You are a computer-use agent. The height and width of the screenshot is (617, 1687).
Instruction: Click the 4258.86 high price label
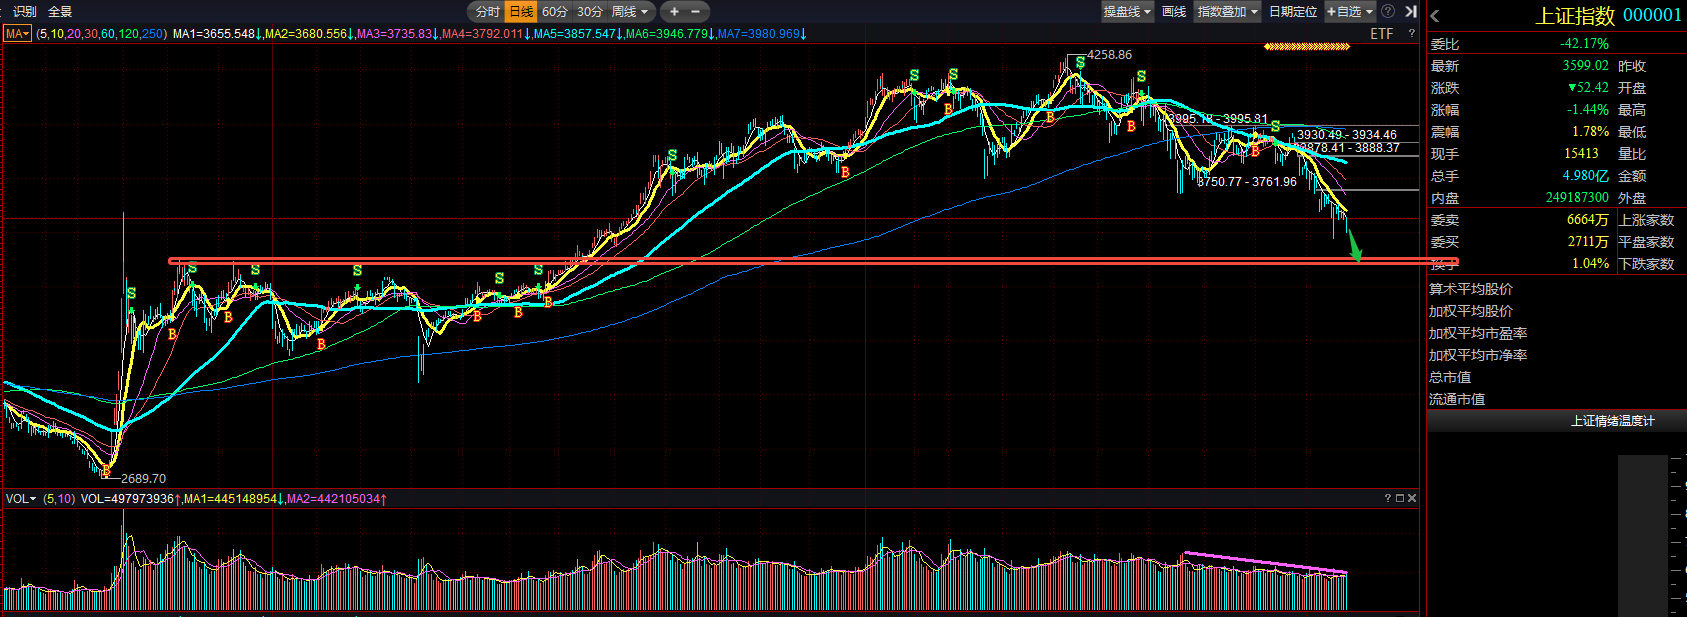click(x=1110, y=55)
